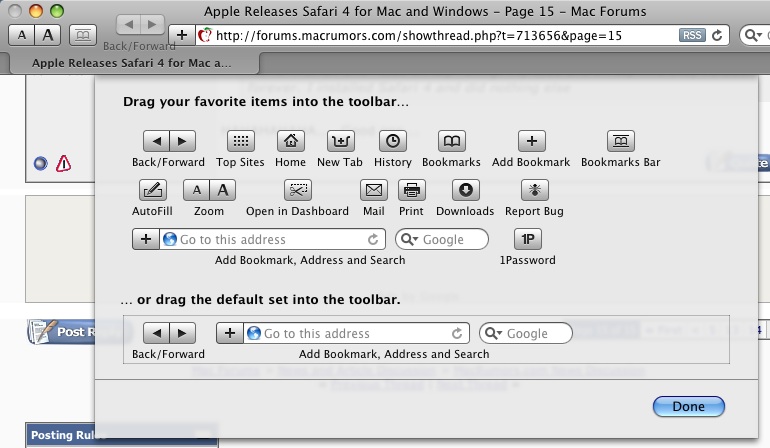Image resolution: width=770 pixels, height=448 pixels.
Task: Click reload arrow in item row address field
Action: click(x=373, y=239)
